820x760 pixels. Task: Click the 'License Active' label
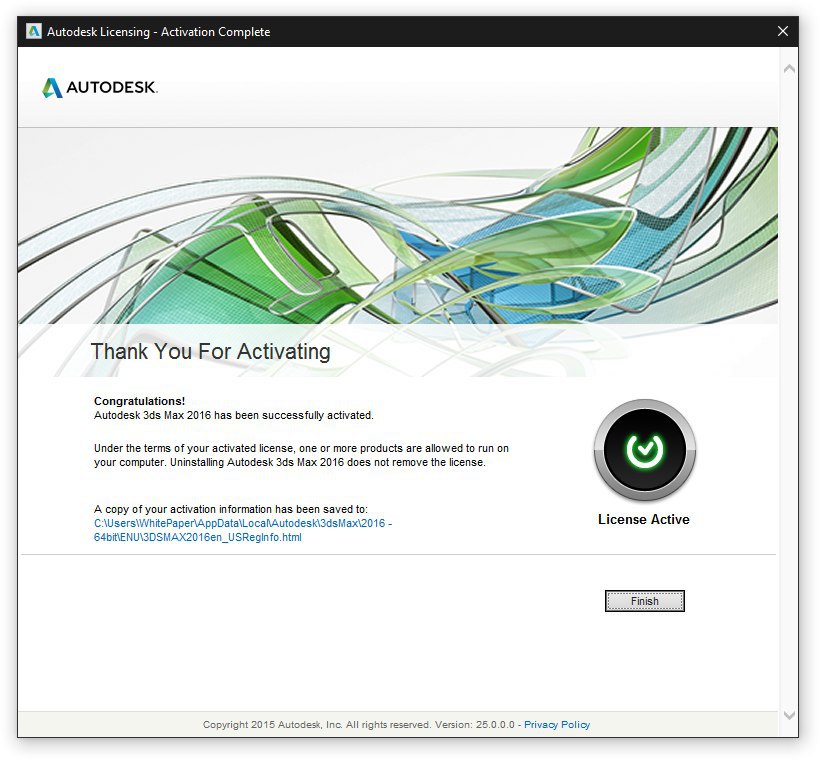(644, 519)
